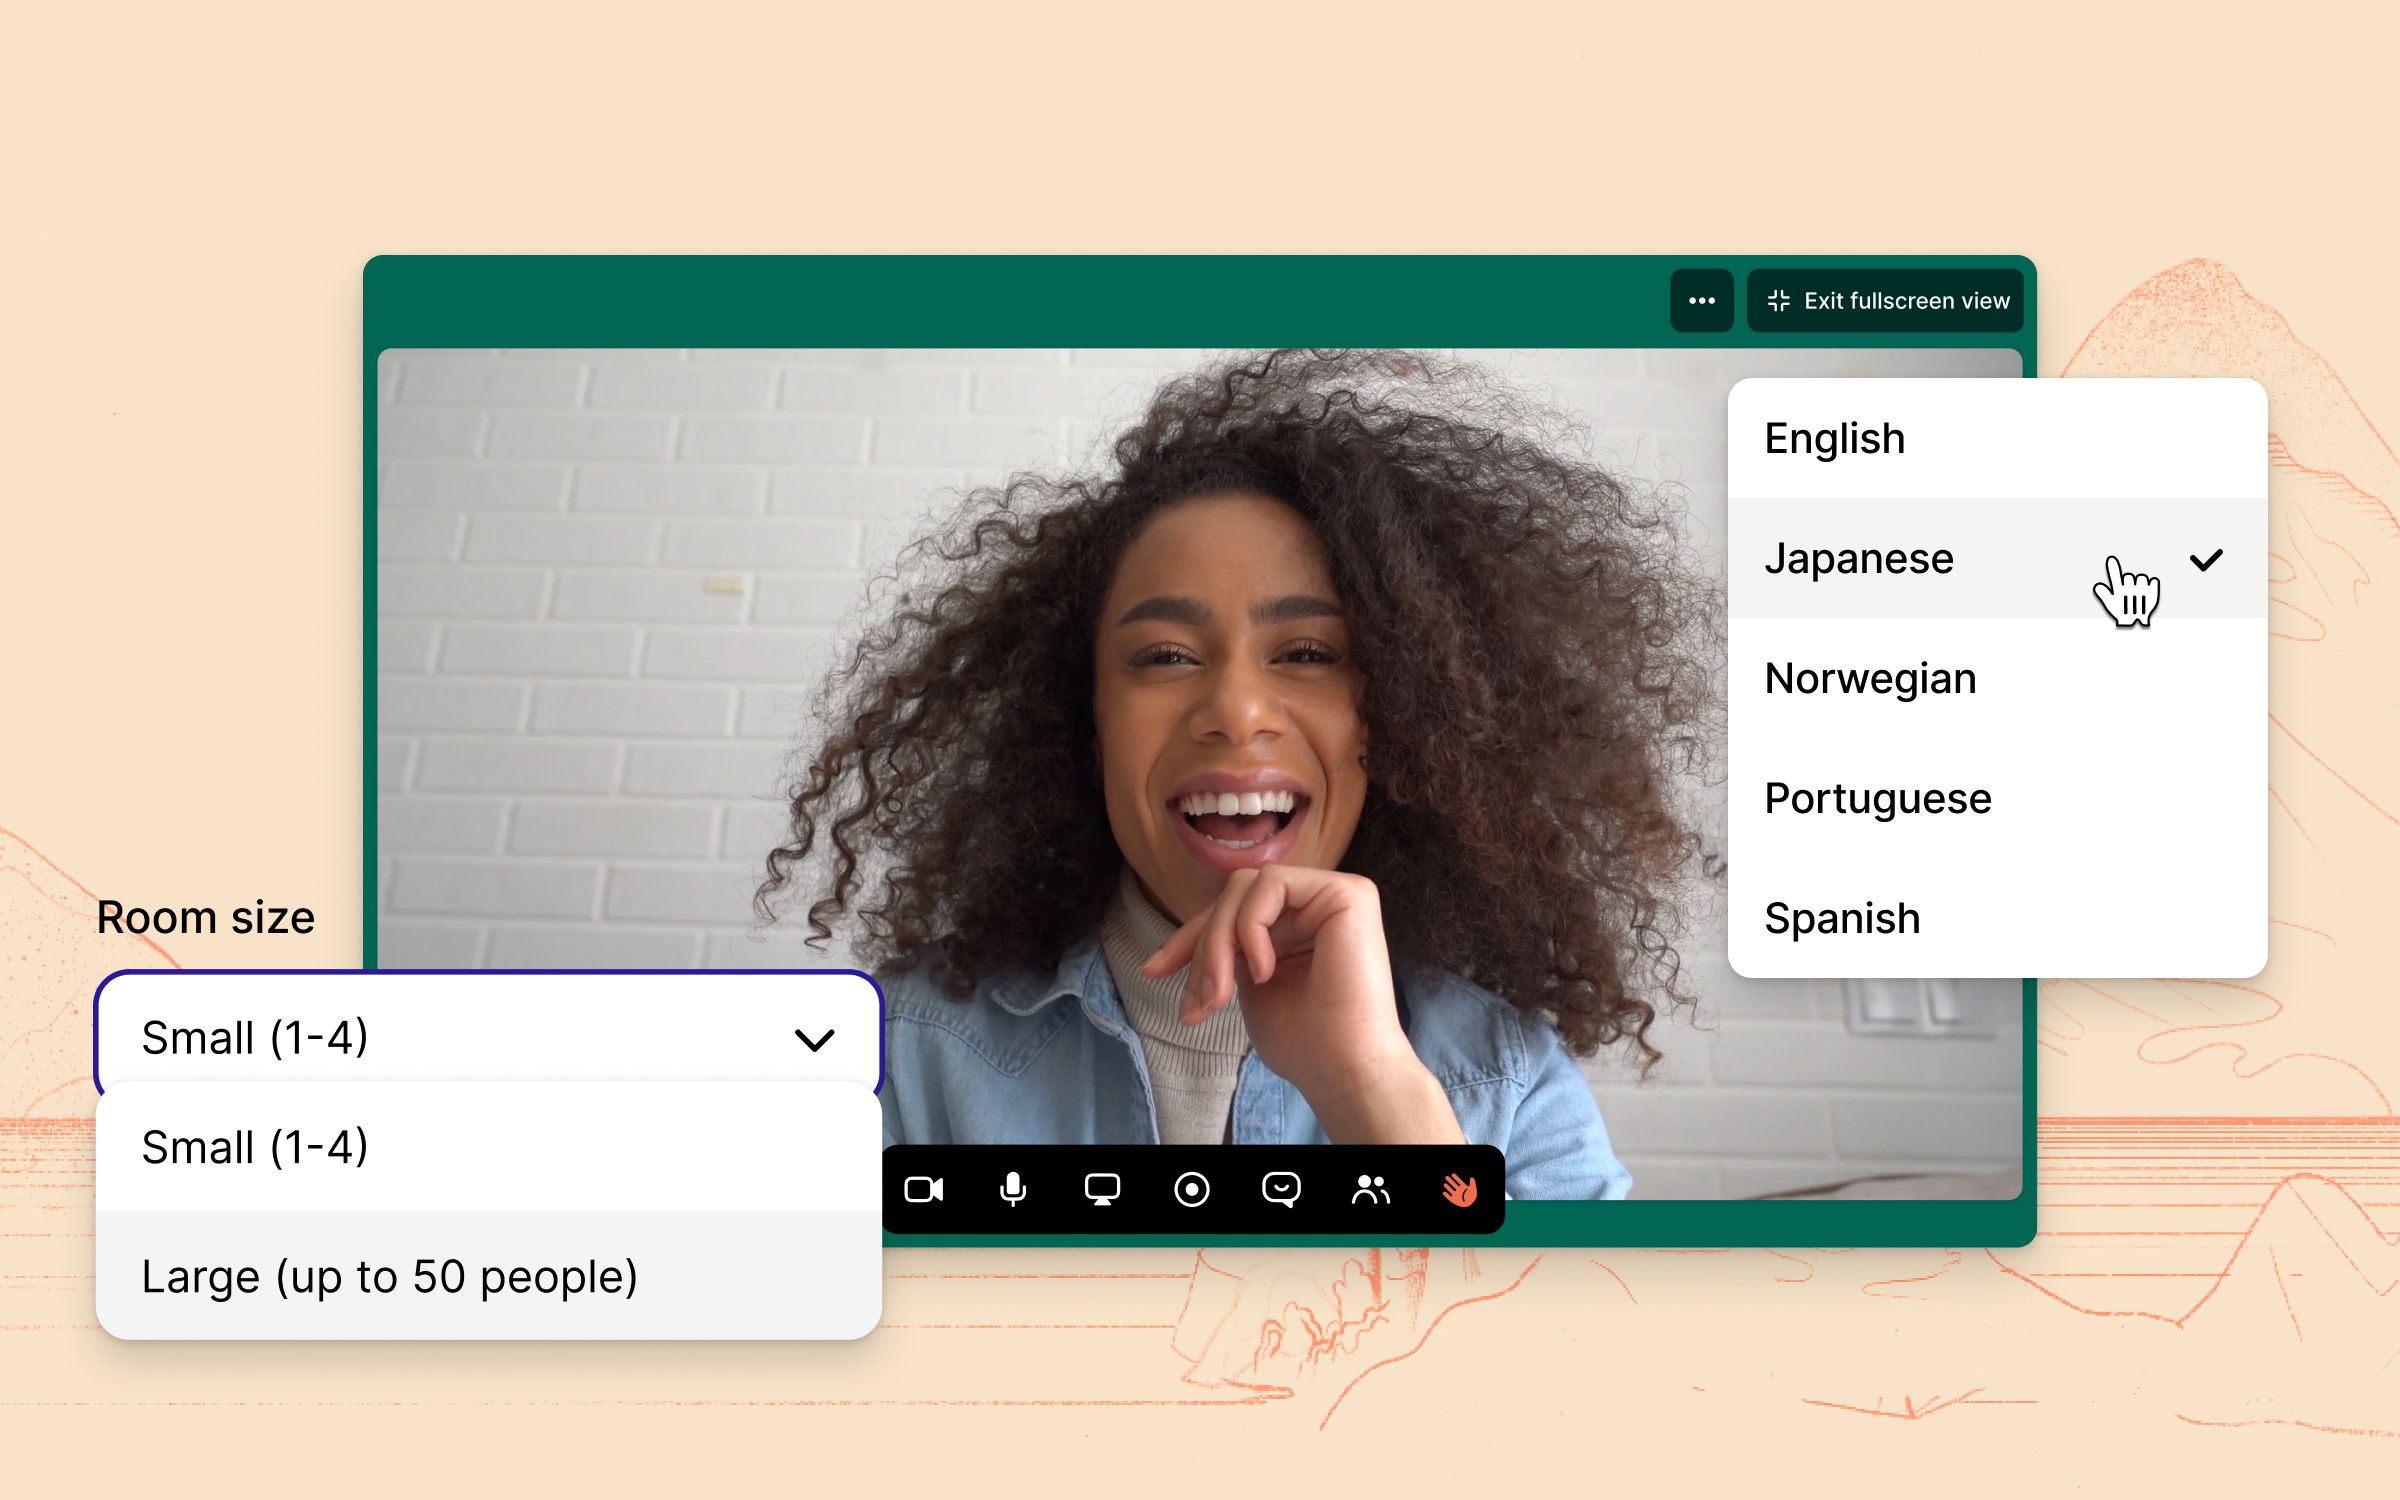Image resolution: width=2400 pixels, height=1500 pixels.
Task: Open Spanish language option
Action: (x=1843, y=917)
